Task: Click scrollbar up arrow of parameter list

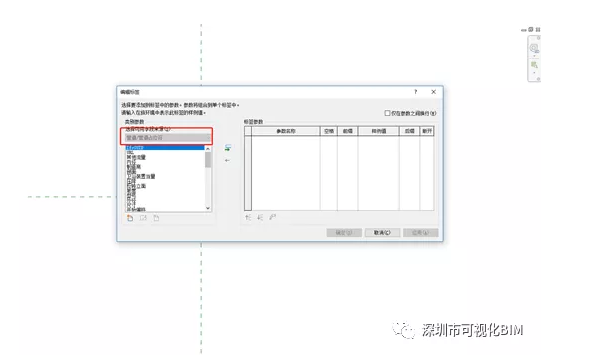Action: point(208,148)
